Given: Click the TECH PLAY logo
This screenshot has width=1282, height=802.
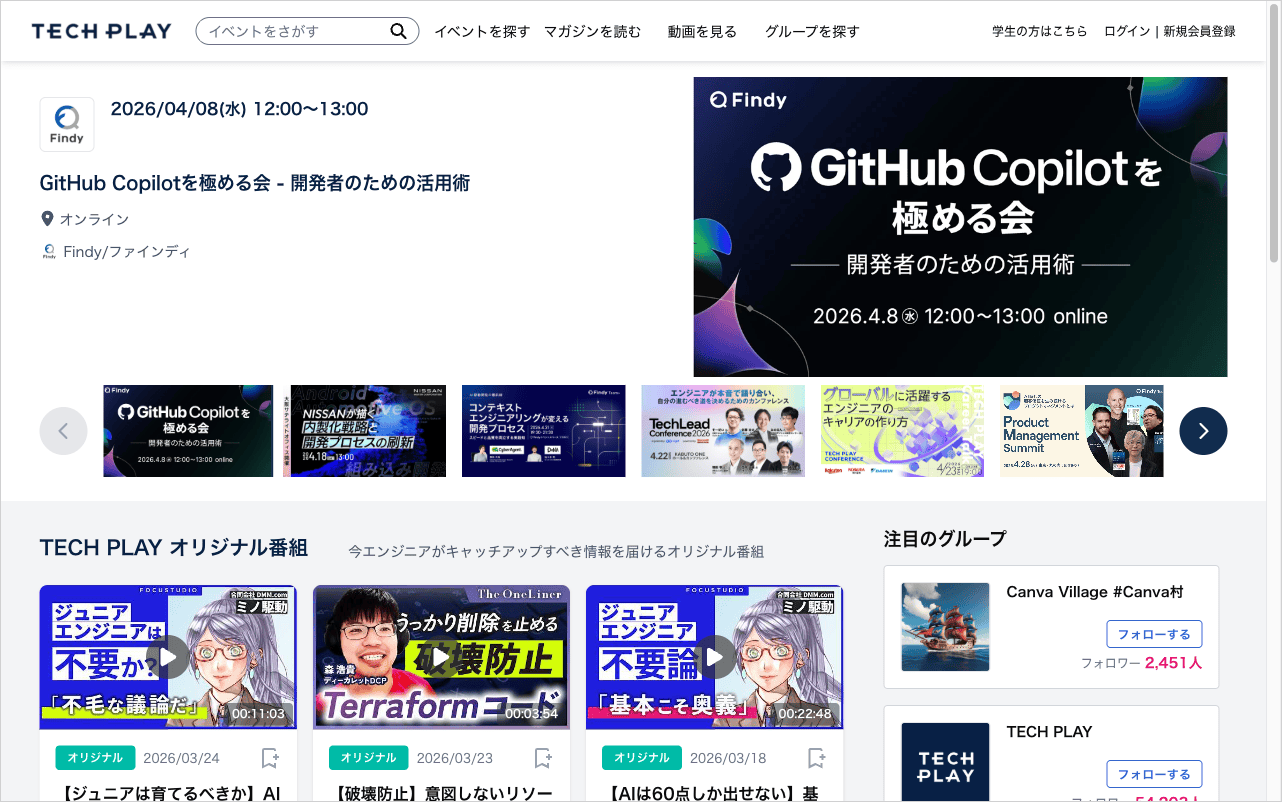Looking at the screenshot, I should click(x=101, y=30).
